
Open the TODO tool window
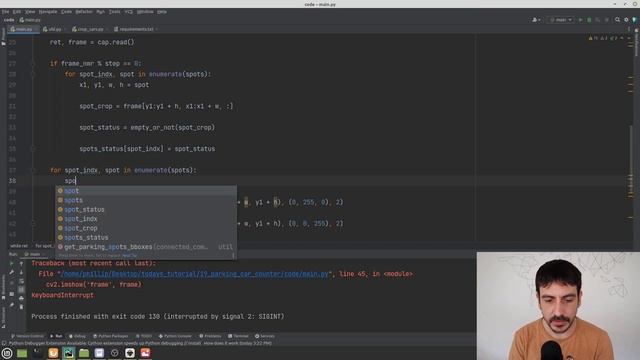(144, 336)
